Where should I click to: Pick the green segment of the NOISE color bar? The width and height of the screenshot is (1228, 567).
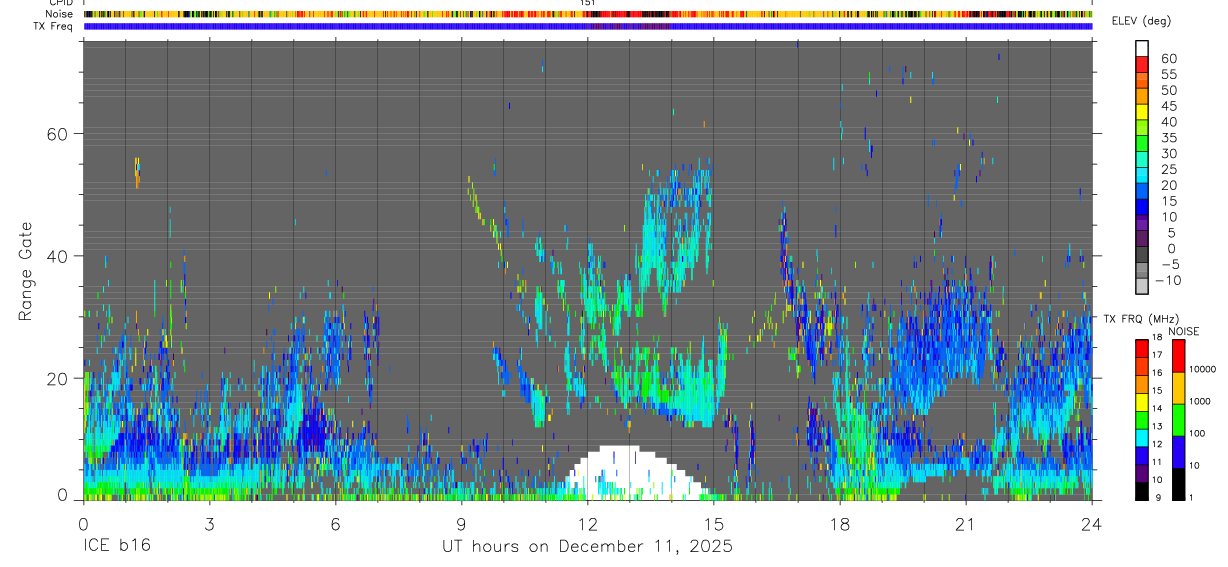[1178, 420]
